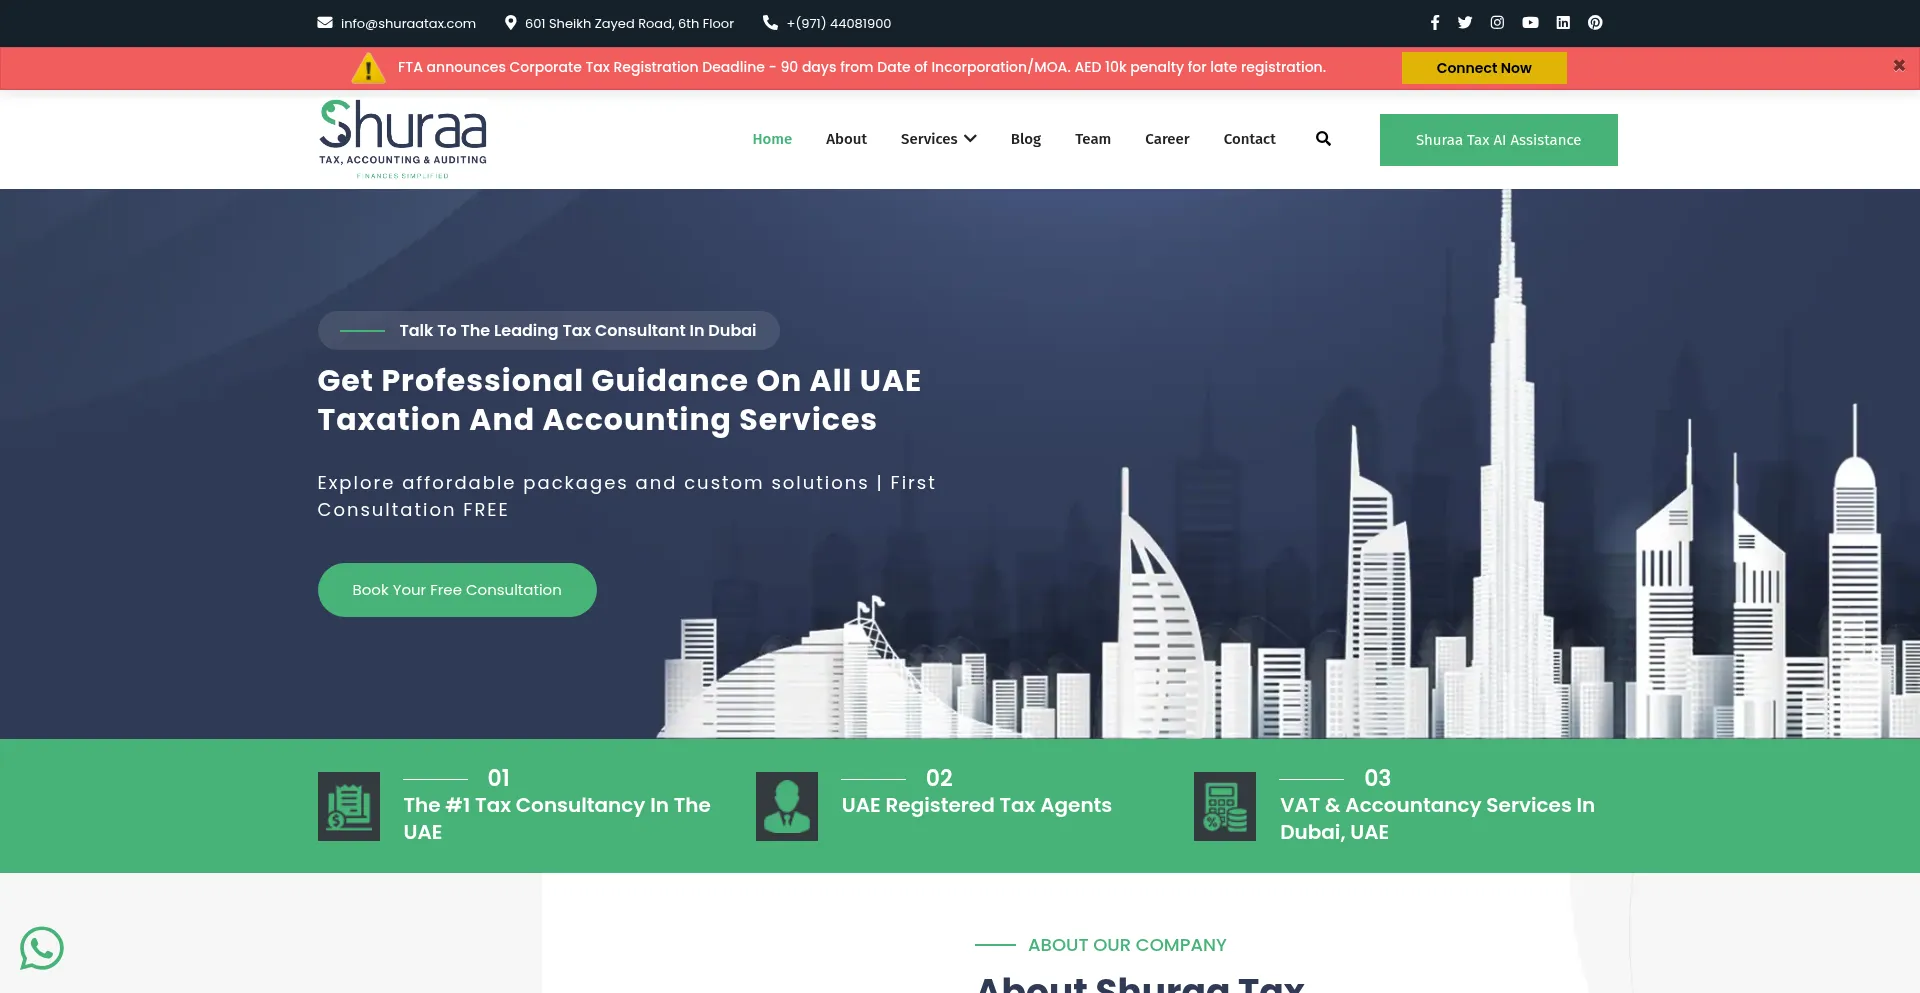Click The #1 Tax Consultancy text

click(x=556, y=818)
